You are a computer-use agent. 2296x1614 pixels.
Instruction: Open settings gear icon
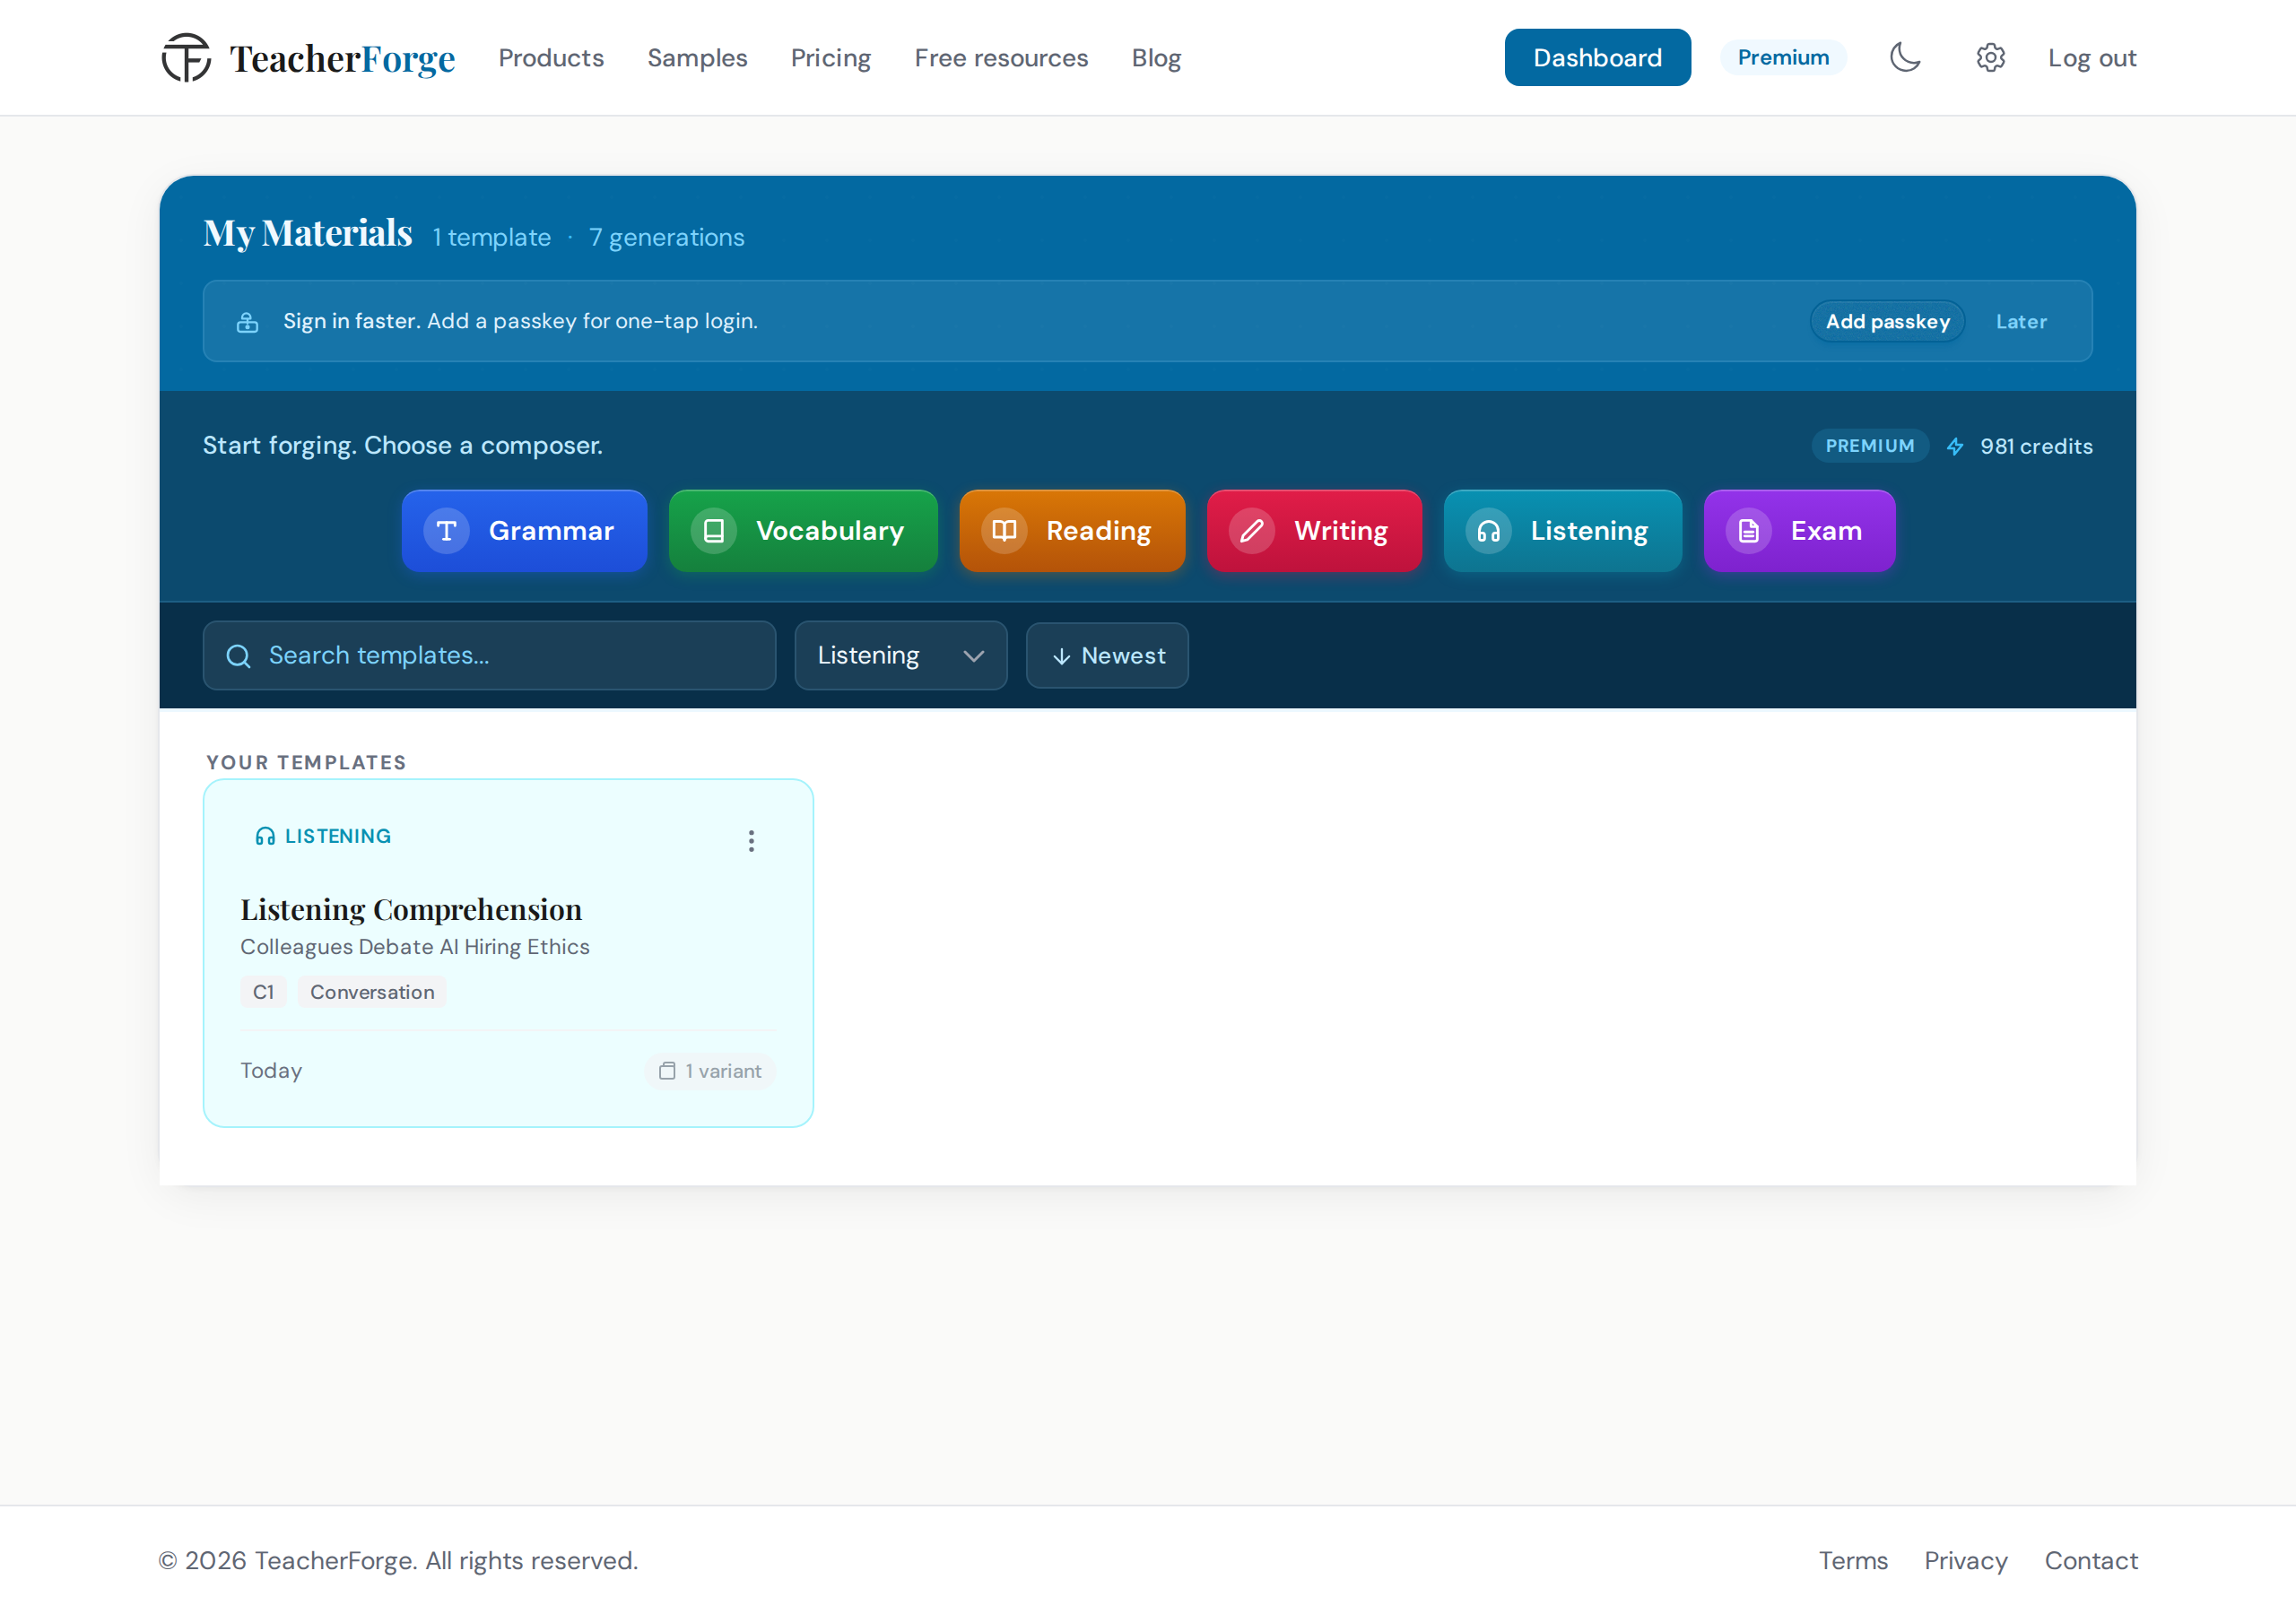pyautogui.click(x=1990, y=57)
